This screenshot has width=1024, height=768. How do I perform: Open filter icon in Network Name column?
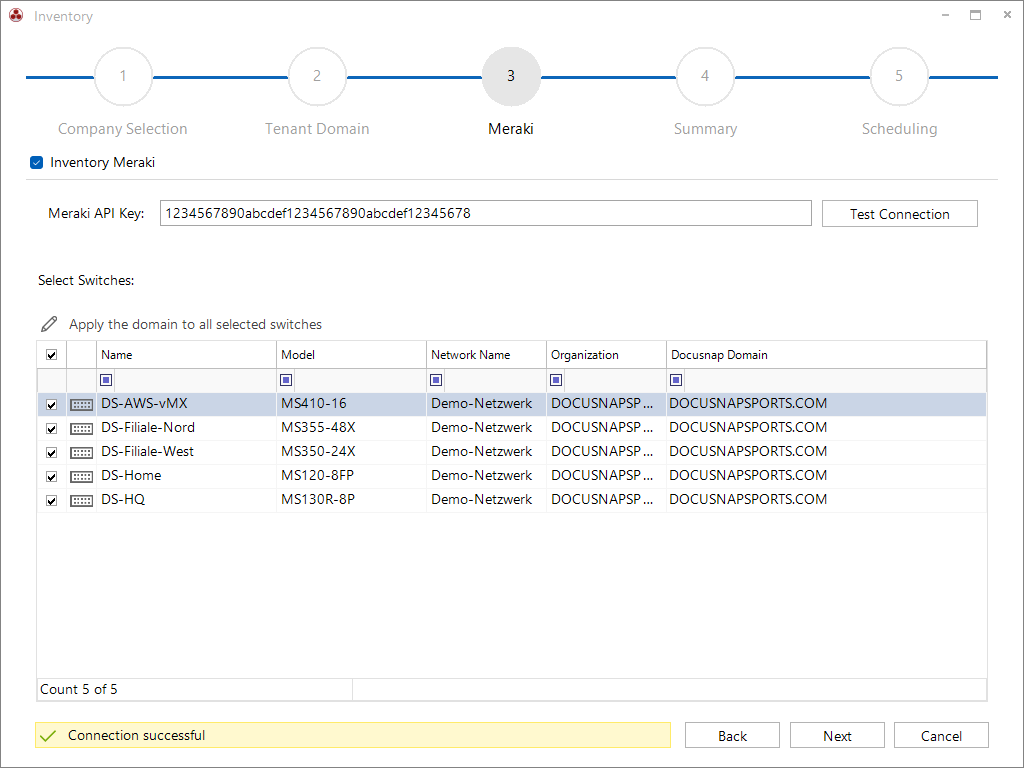(x=436, y=380)
